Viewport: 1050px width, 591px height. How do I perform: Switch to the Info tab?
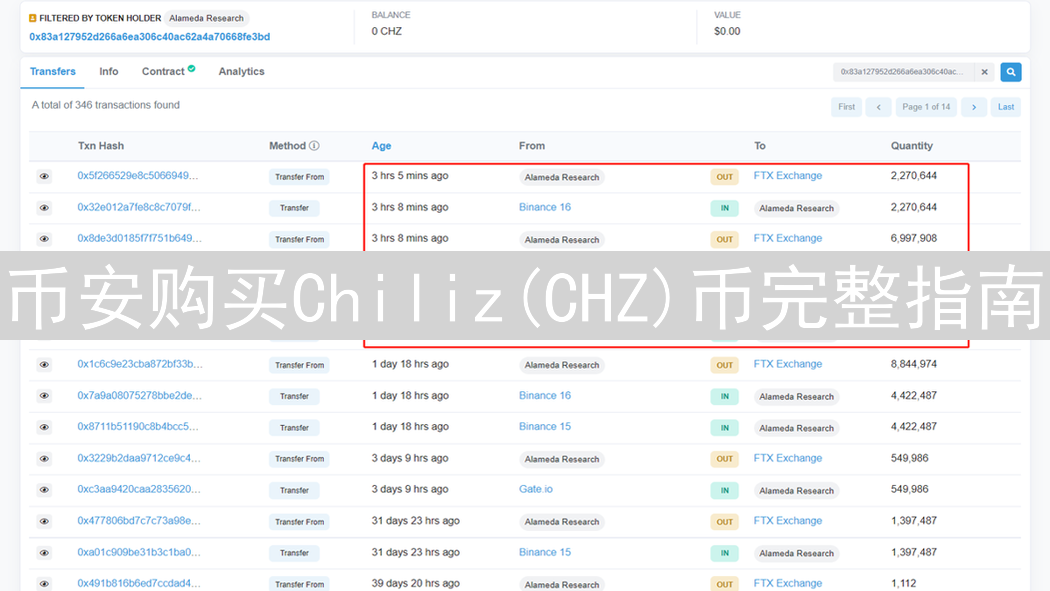pos(108,72)
